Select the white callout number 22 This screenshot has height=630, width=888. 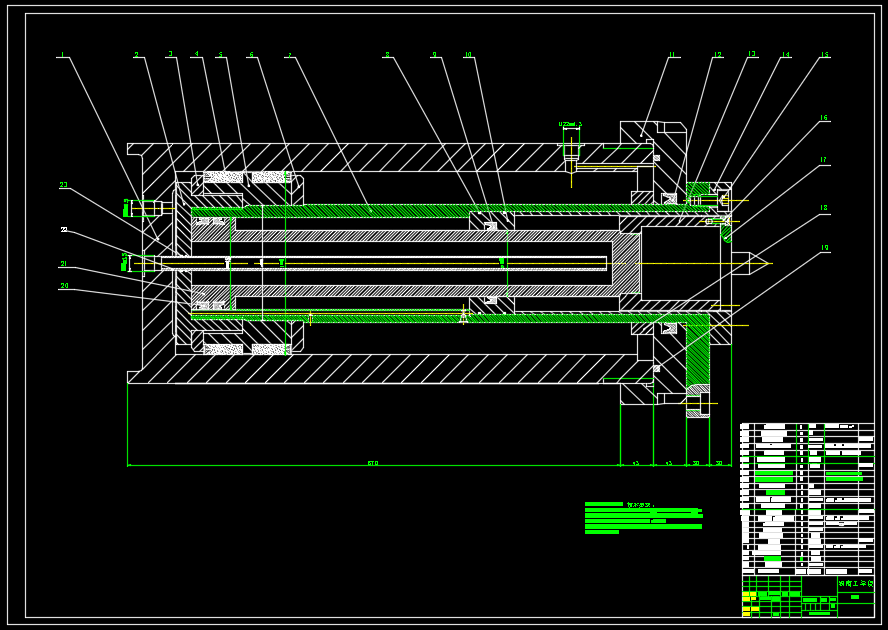(x=64, y=229)
